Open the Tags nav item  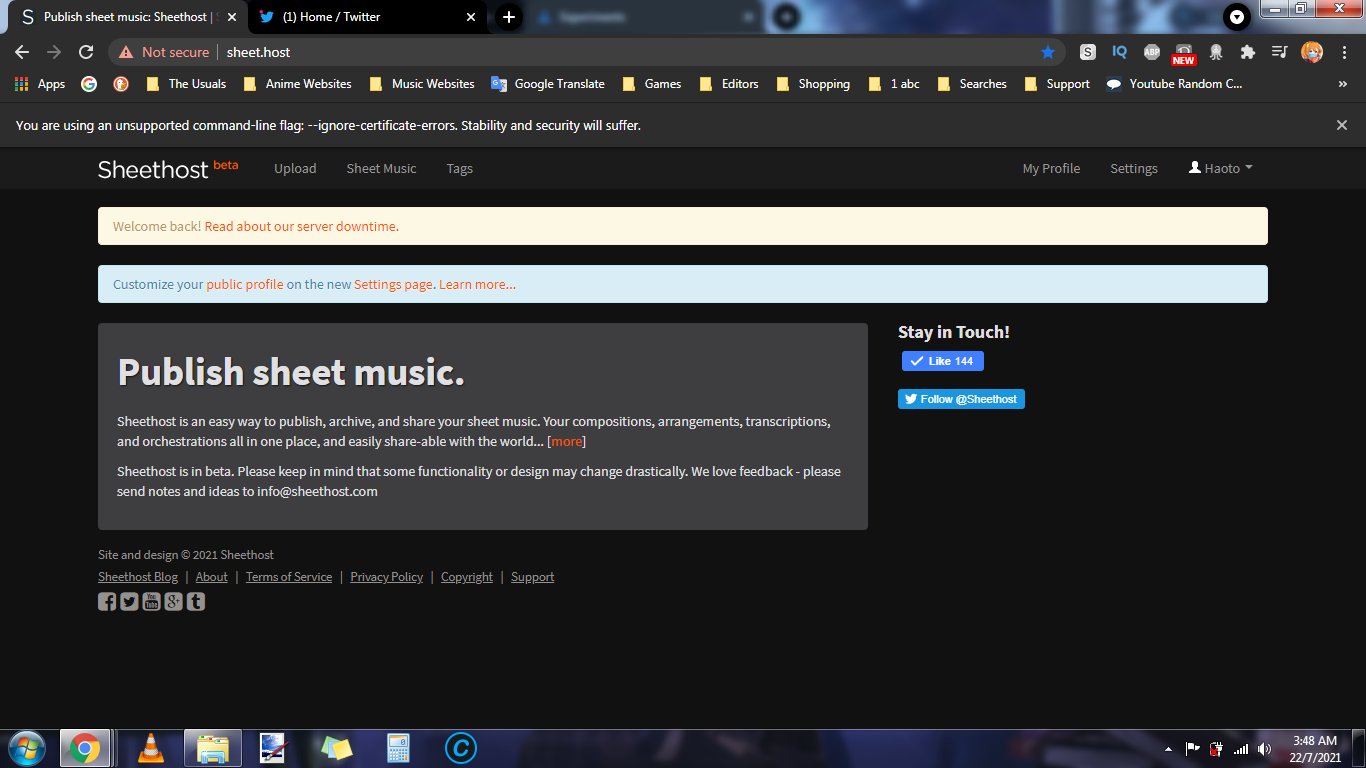click(460, 168)
